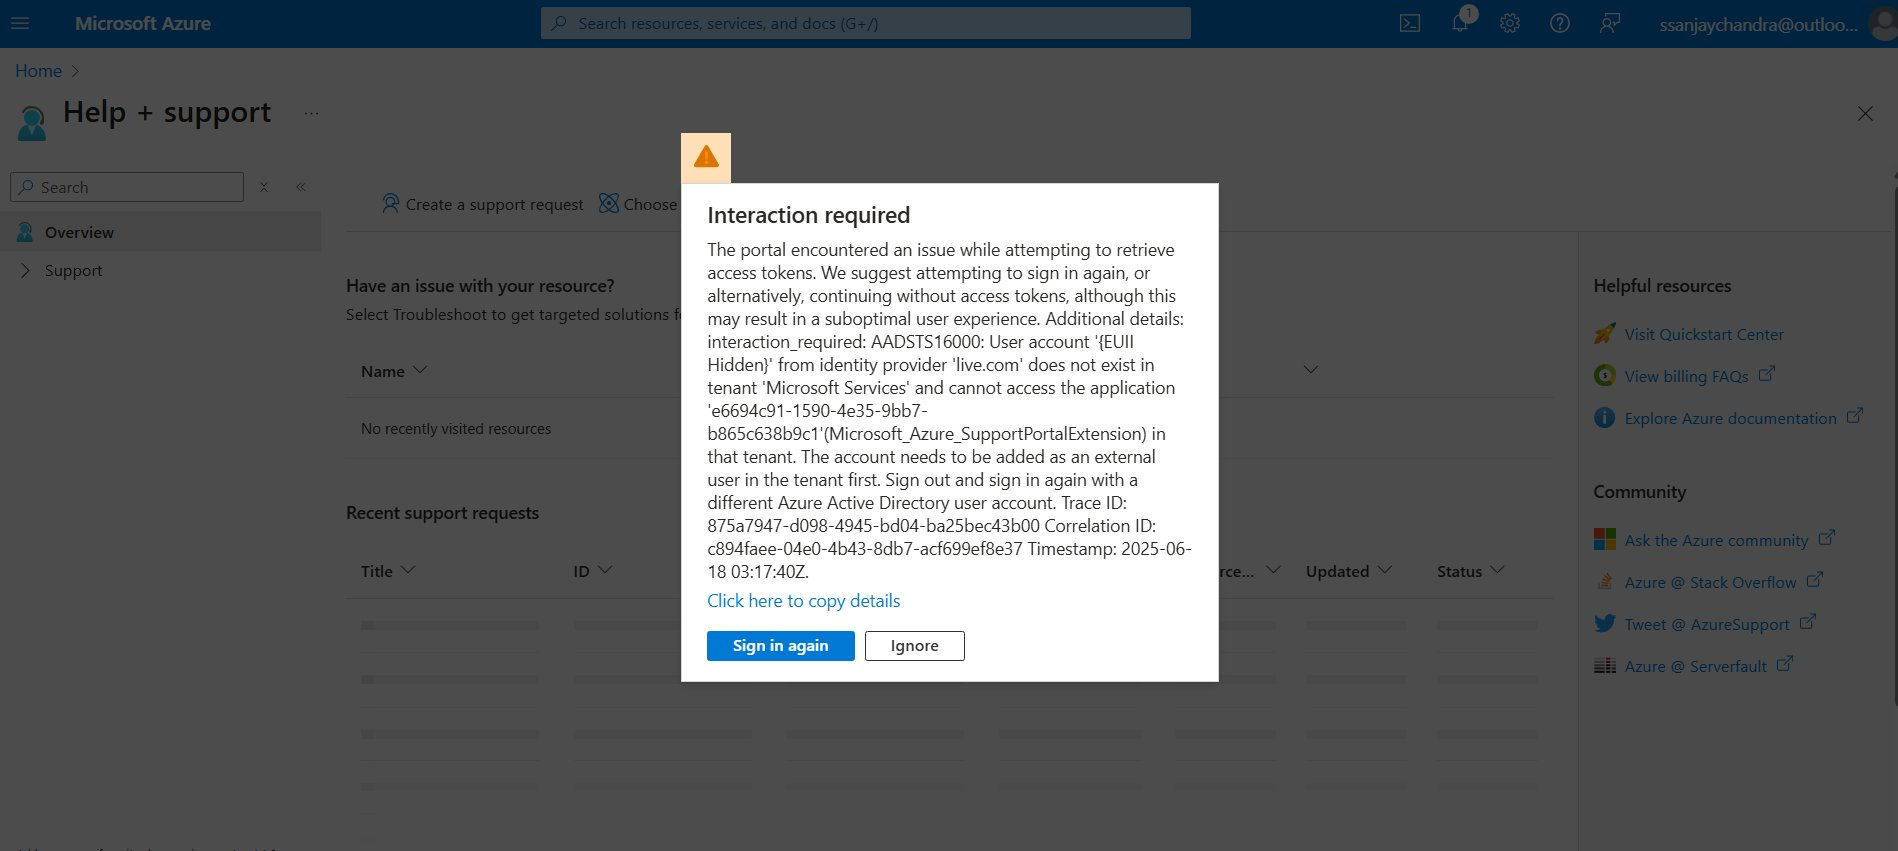Click the Choose toolbar command
The height and width of the screenshot is (851, 1898).
[638, 204]
